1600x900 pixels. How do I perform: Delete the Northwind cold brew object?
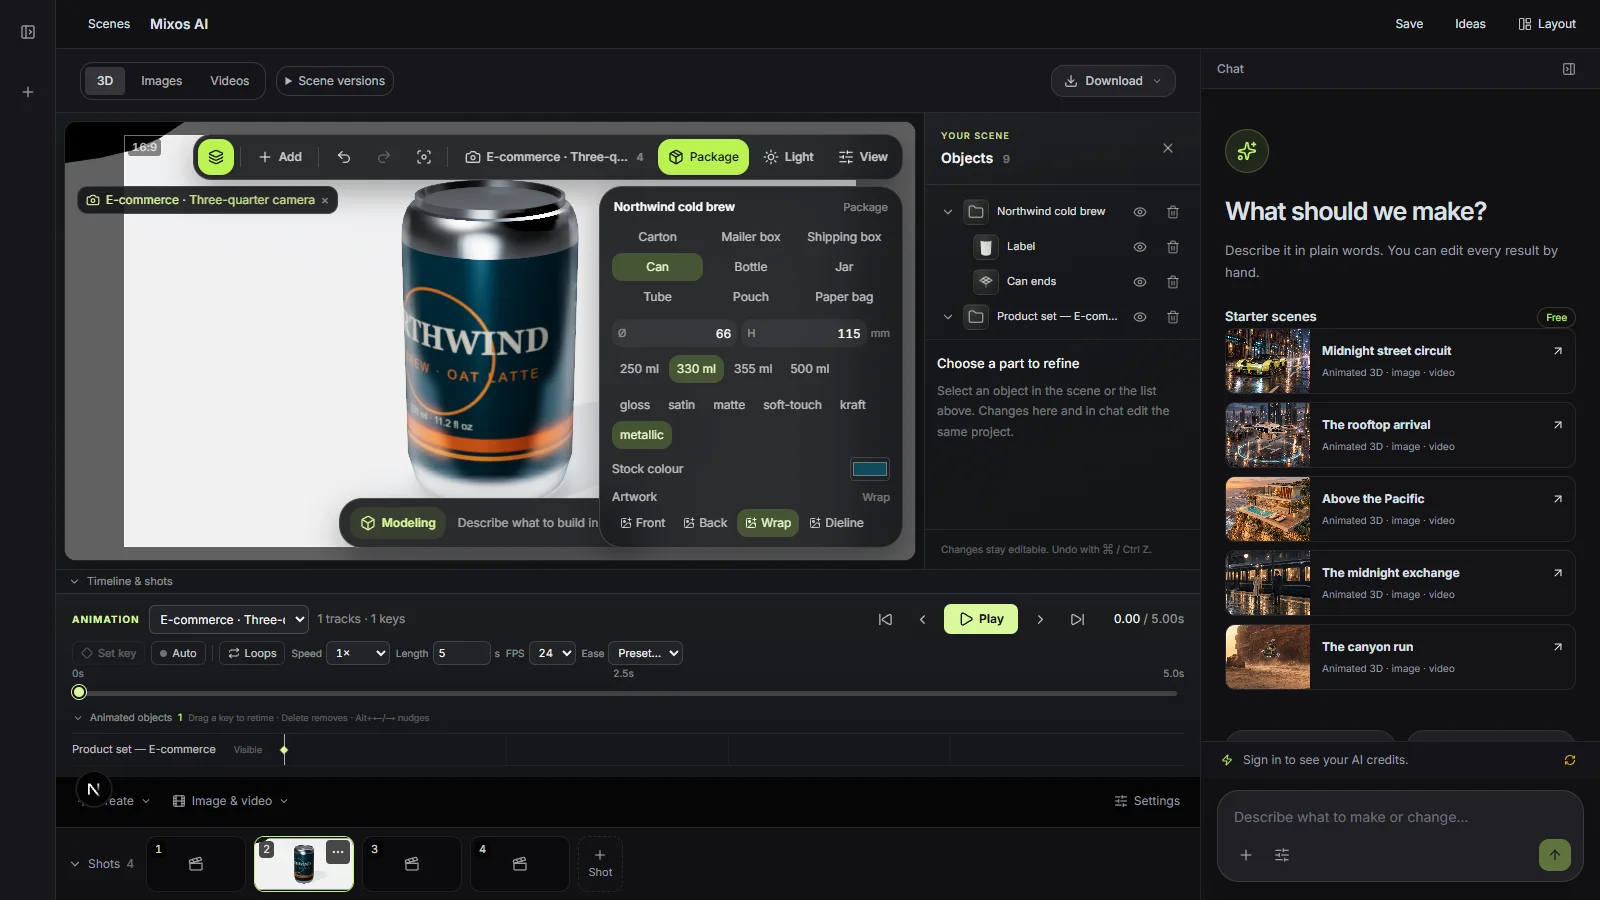1173,212
